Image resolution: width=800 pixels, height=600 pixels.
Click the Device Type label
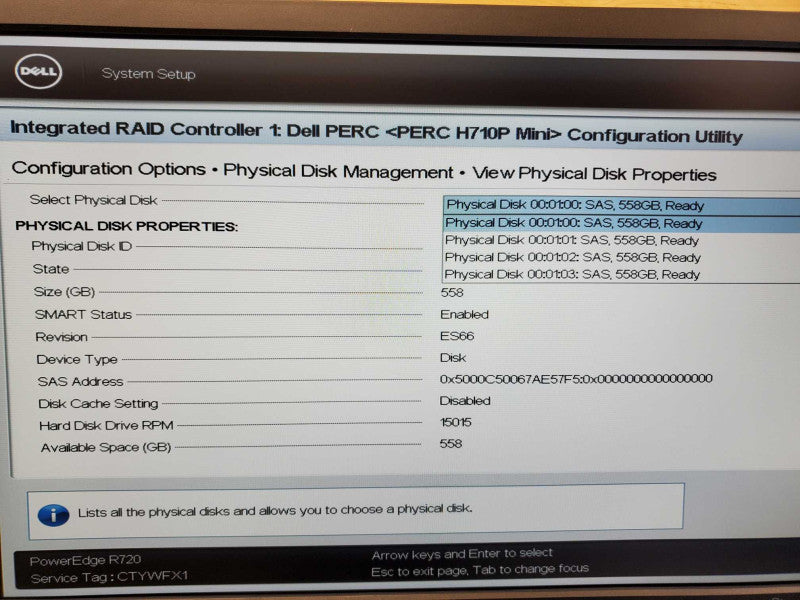77,359
